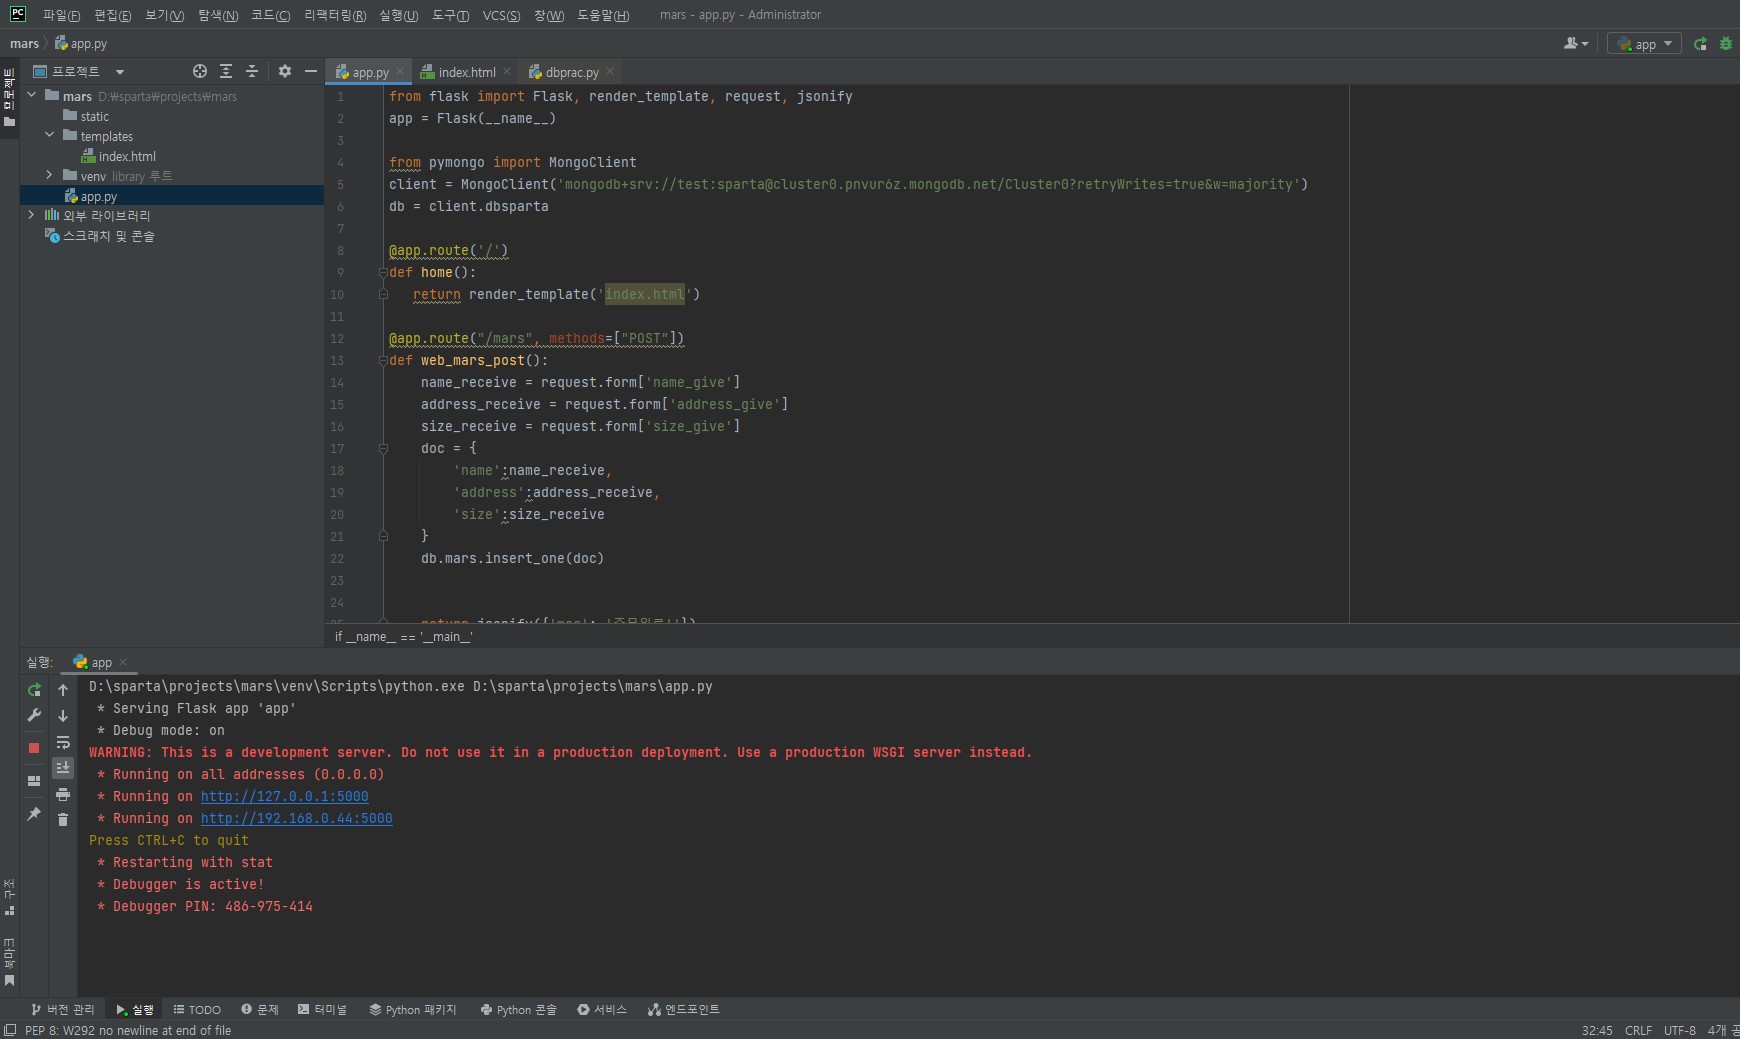
Task: Pin the run tab with pin icon
Action: [x=34, y=814]
